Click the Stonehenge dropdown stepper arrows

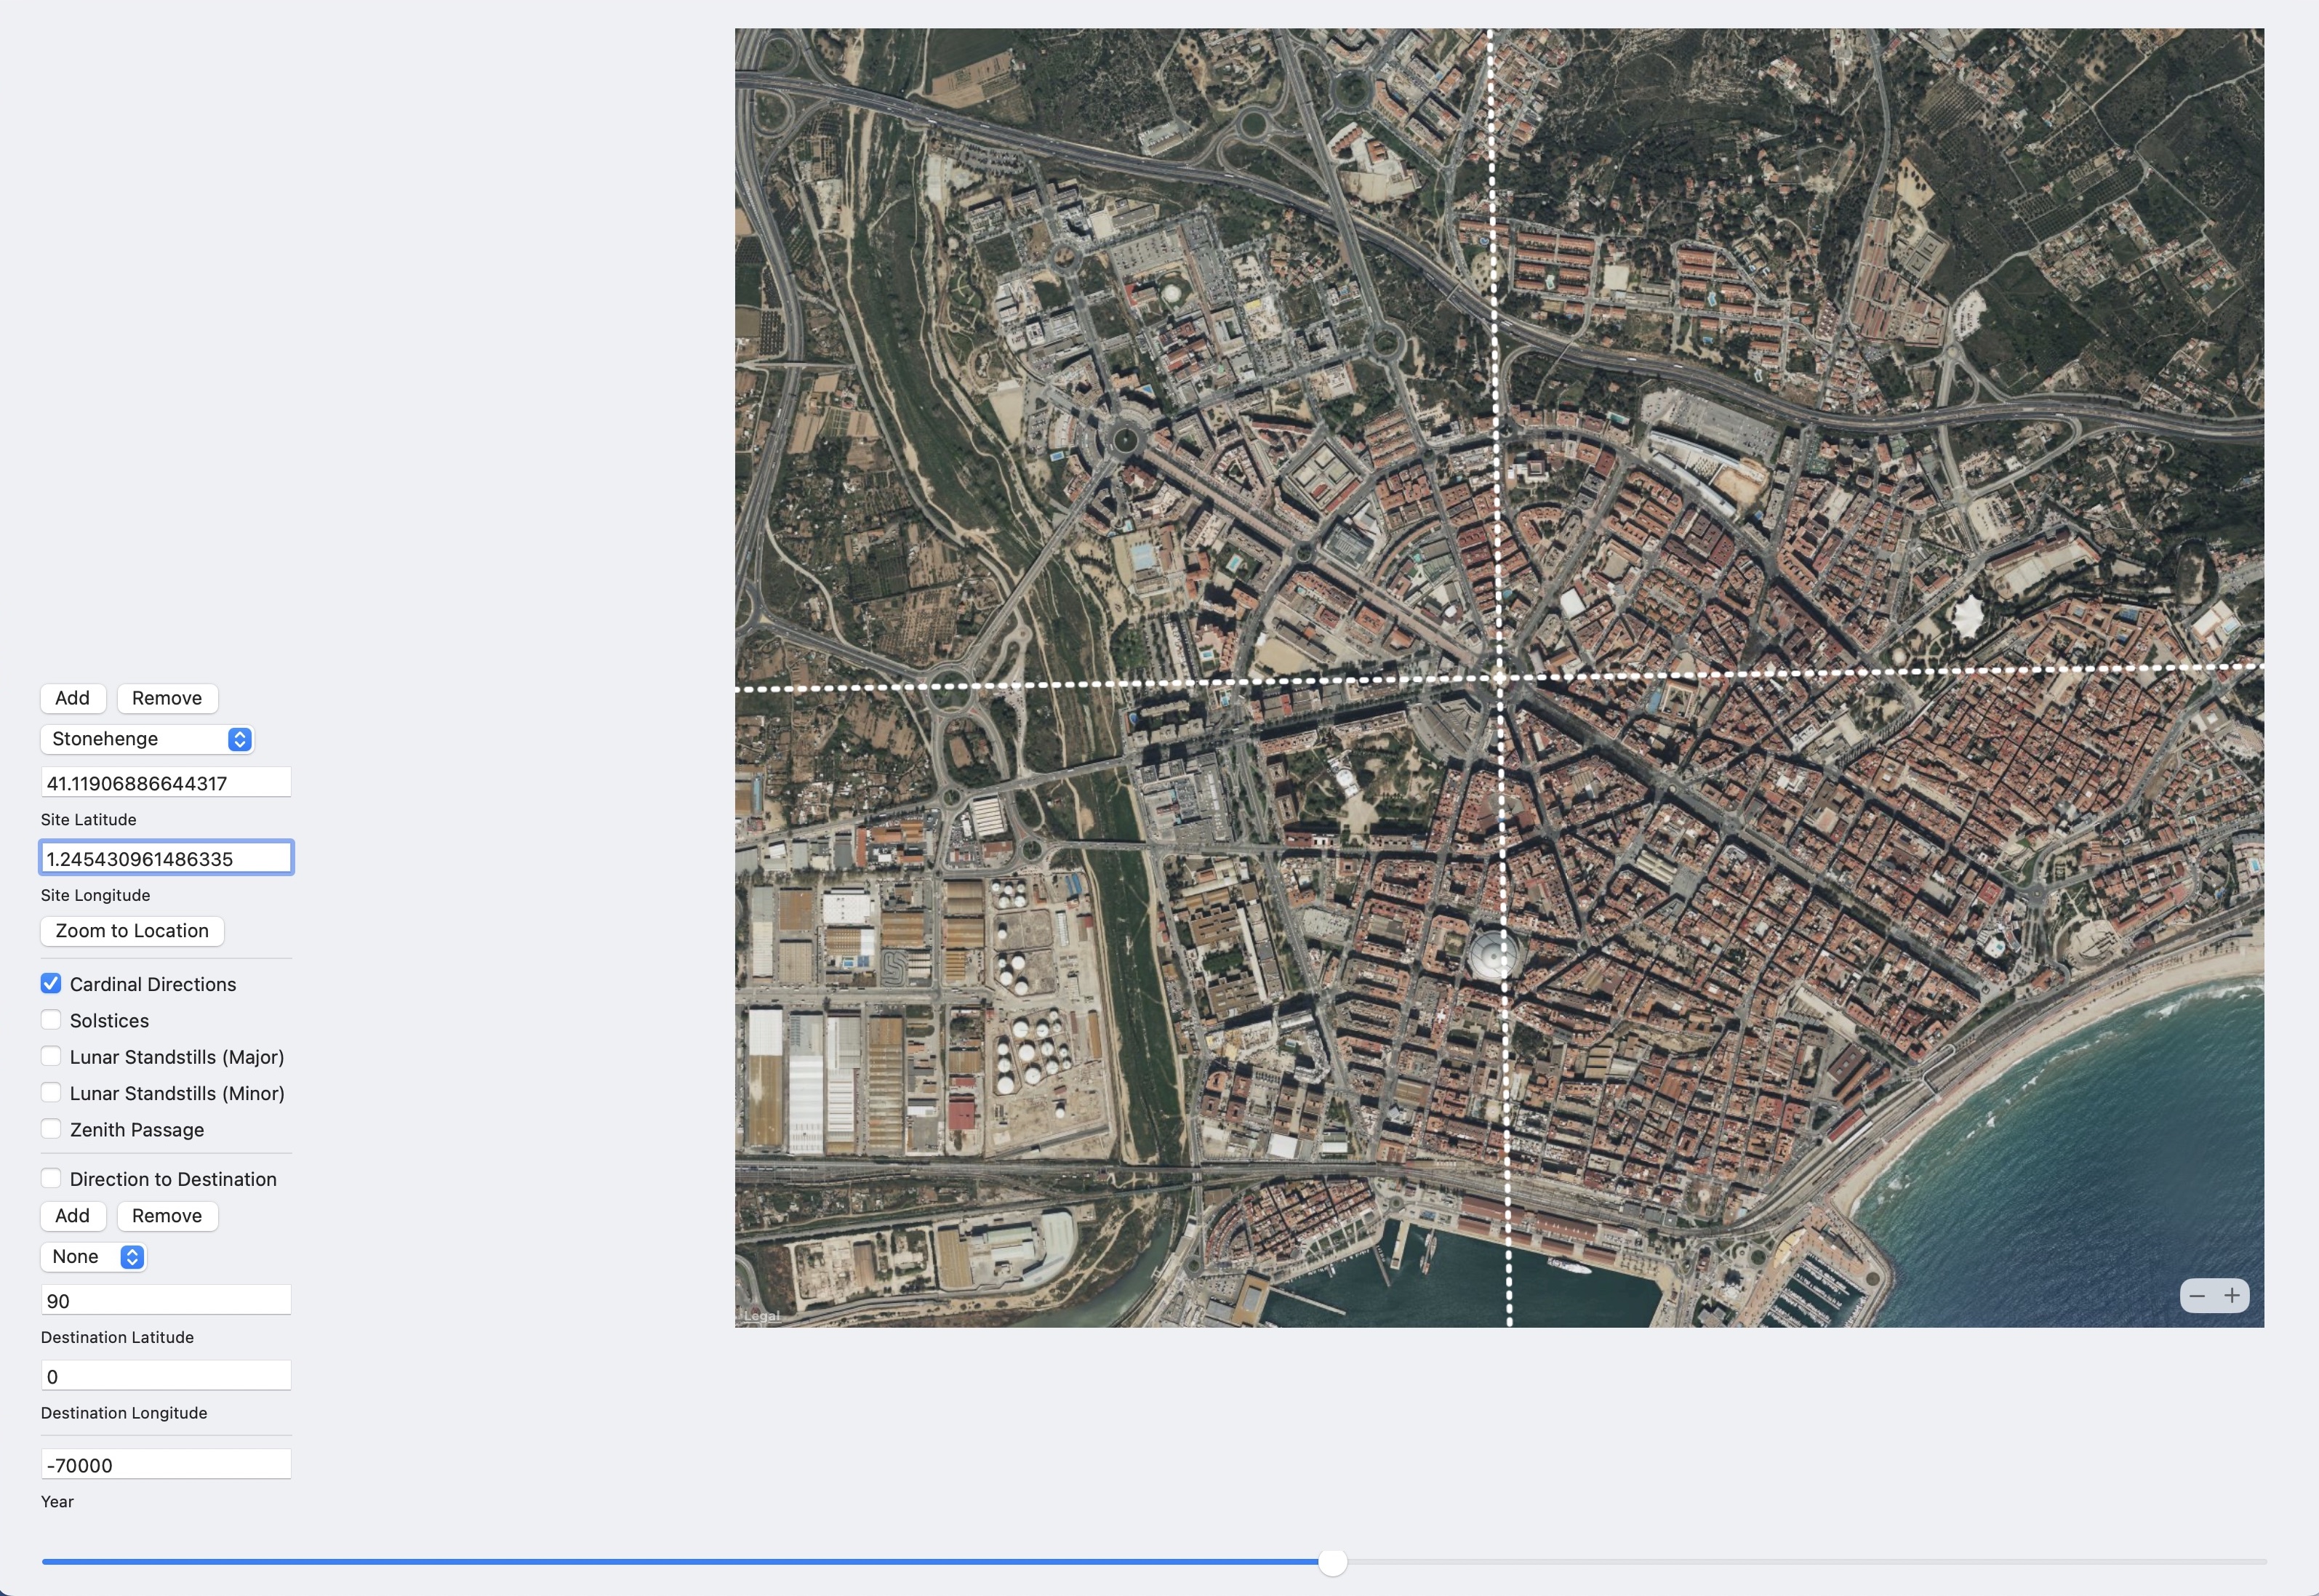(239, 739)
